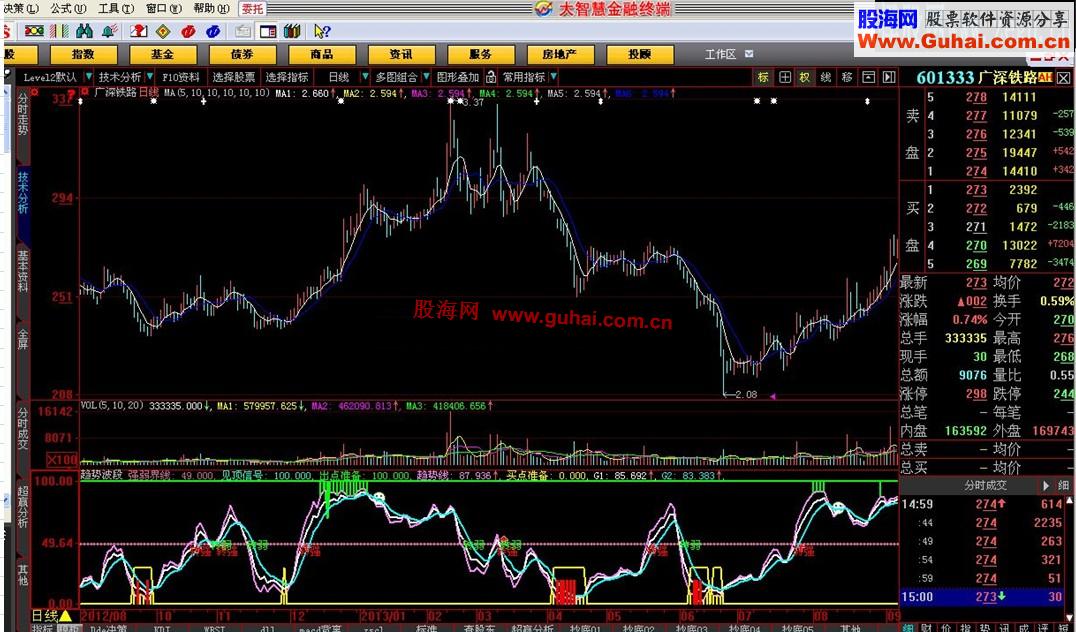Viewport: 1076px width, 632px height.
Task: Click the 15:00 last trade row
Action: [x=985, y=597]
